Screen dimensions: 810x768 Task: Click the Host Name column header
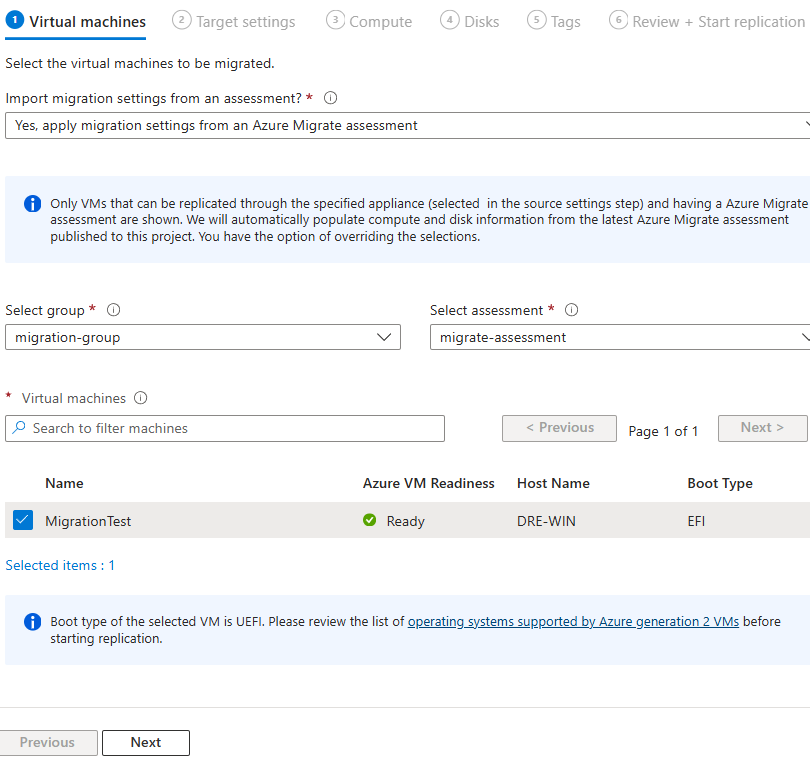[x=553, y=483]
